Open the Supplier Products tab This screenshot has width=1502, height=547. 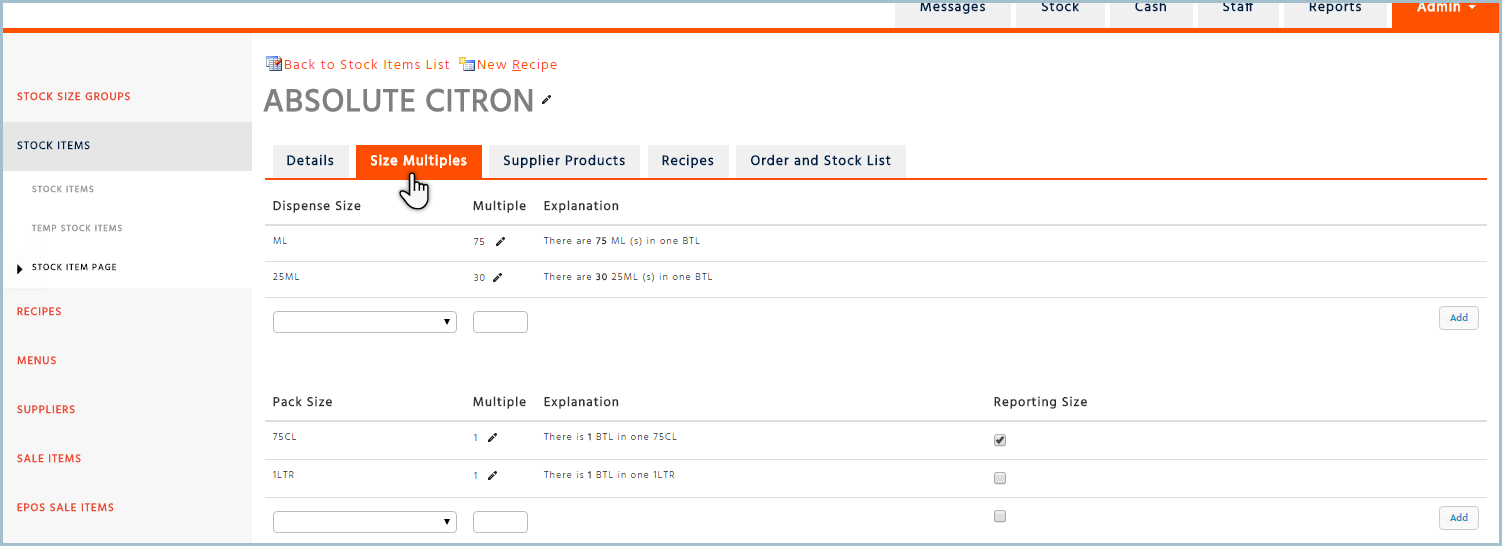pos(564,161)
